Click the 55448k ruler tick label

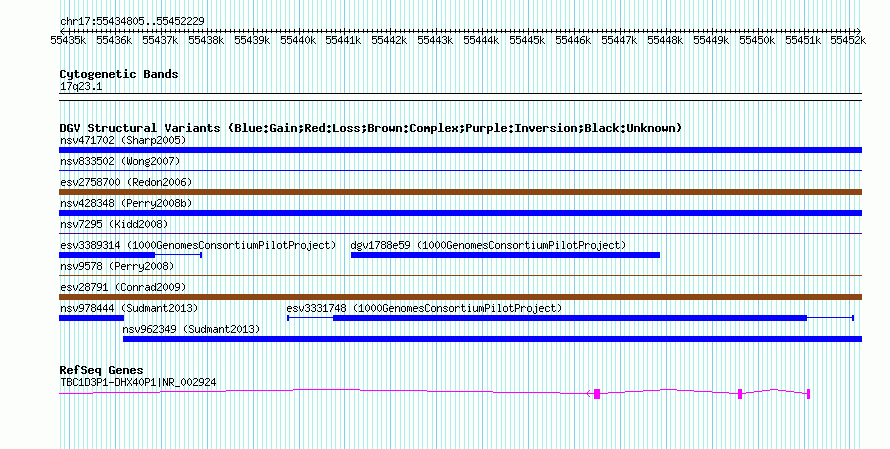coord(665,40)
